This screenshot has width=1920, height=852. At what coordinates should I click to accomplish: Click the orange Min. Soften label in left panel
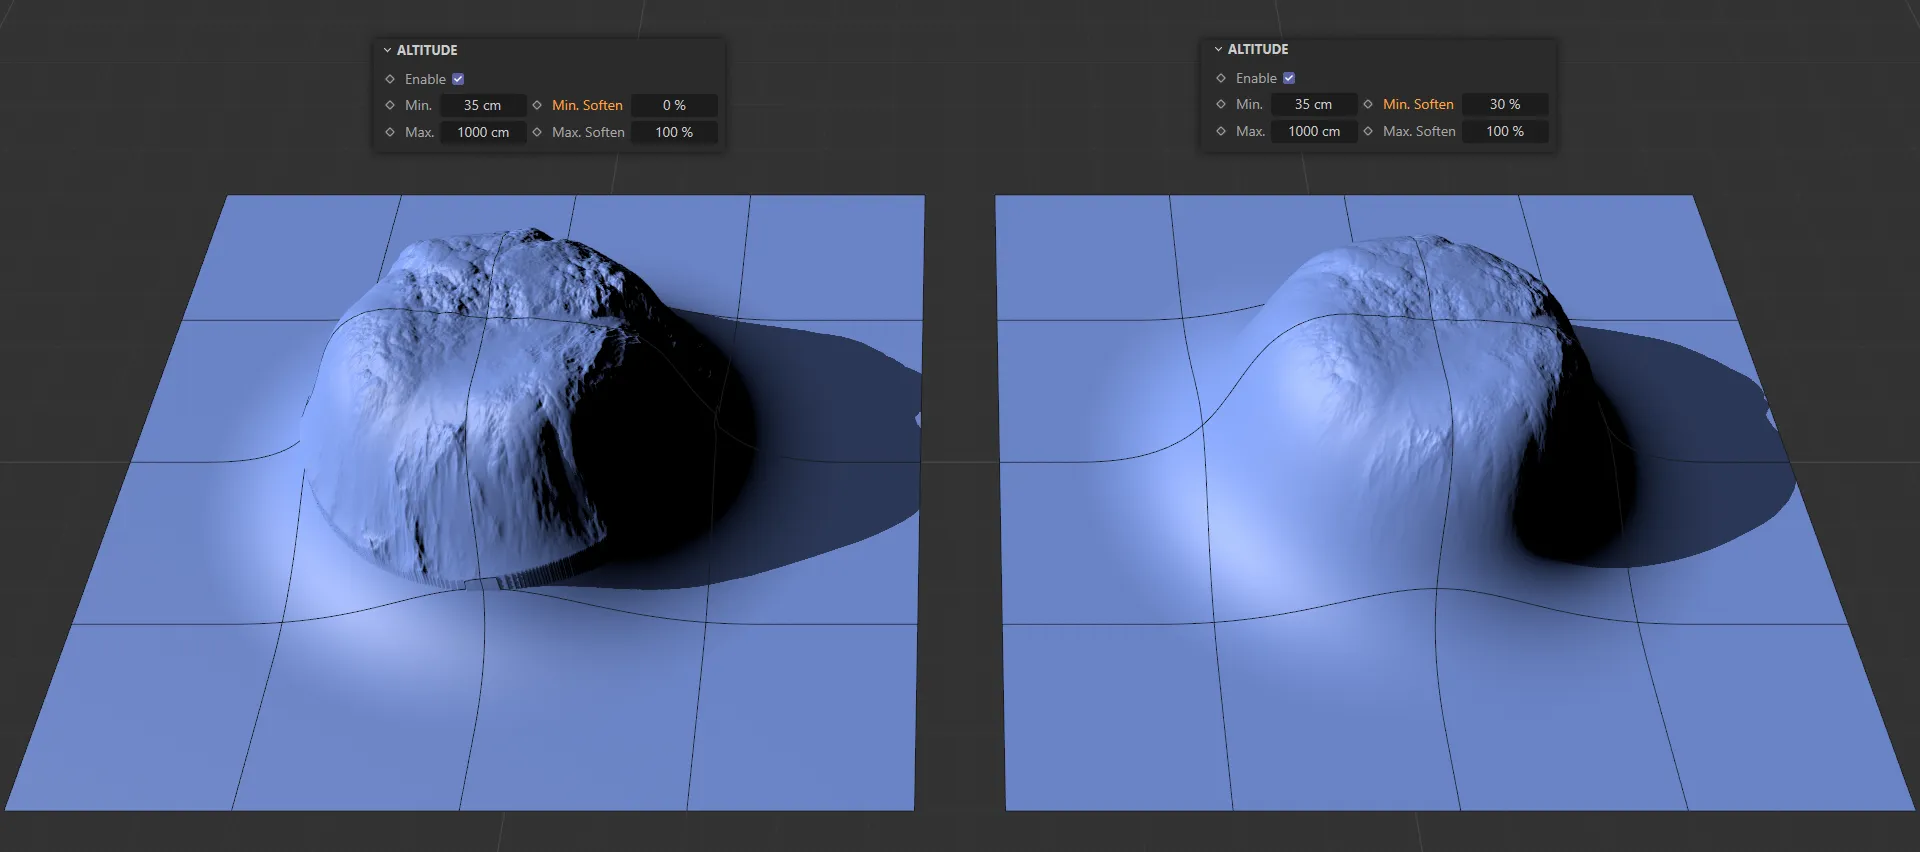587,105
